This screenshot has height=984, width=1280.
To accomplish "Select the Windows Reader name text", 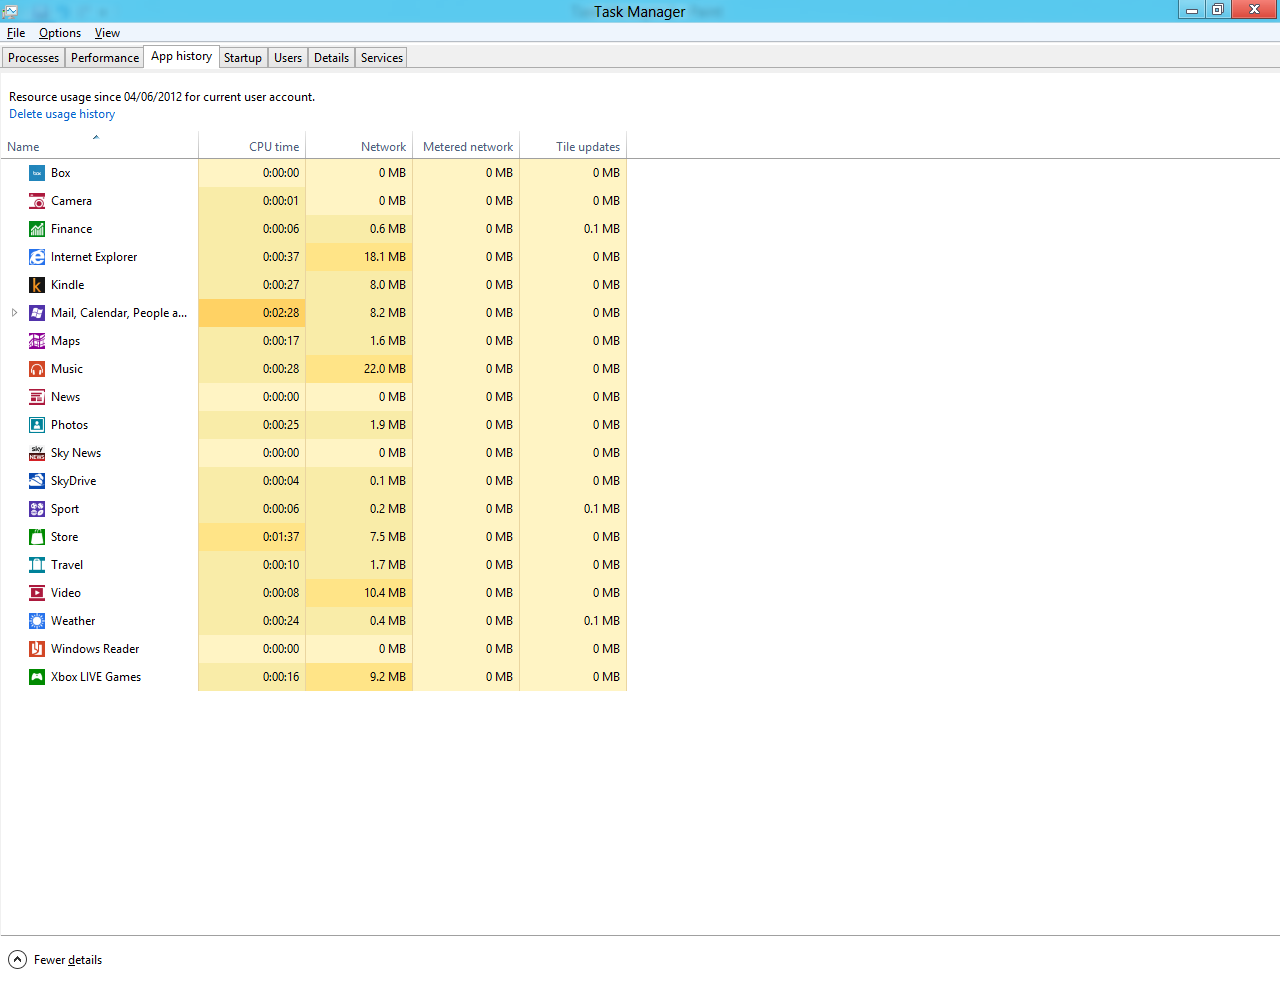I will tap(95, 649).
